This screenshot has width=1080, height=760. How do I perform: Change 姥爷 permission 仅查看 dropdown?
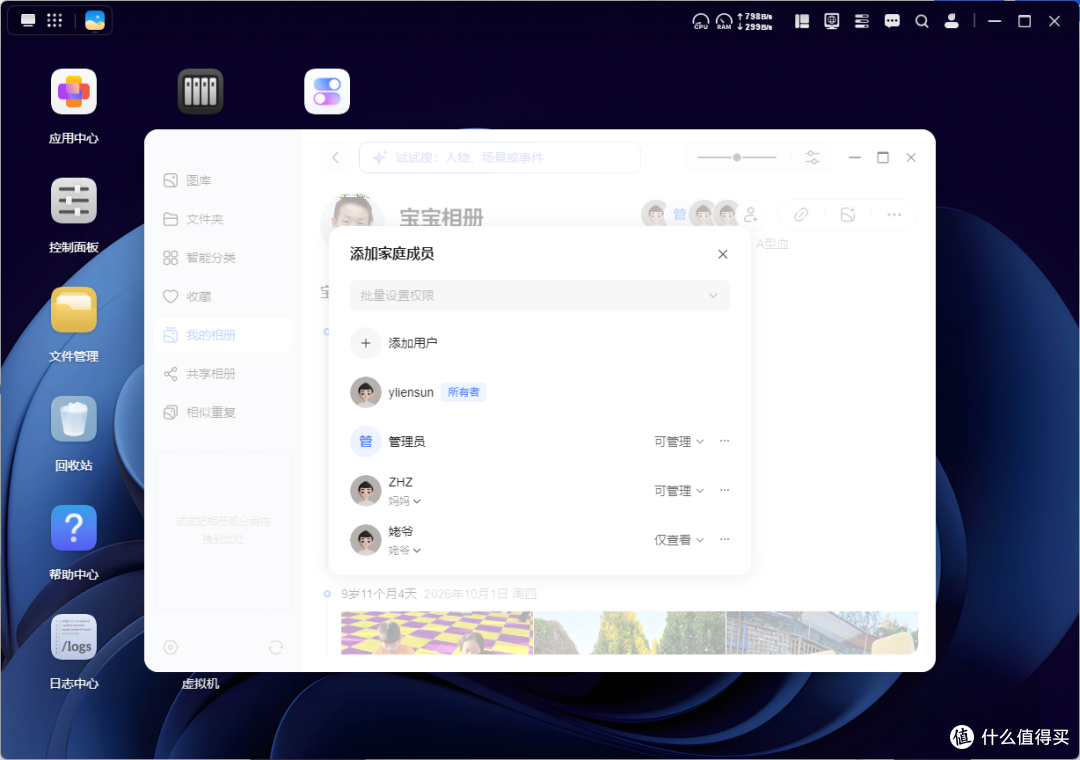pos(678,540)
